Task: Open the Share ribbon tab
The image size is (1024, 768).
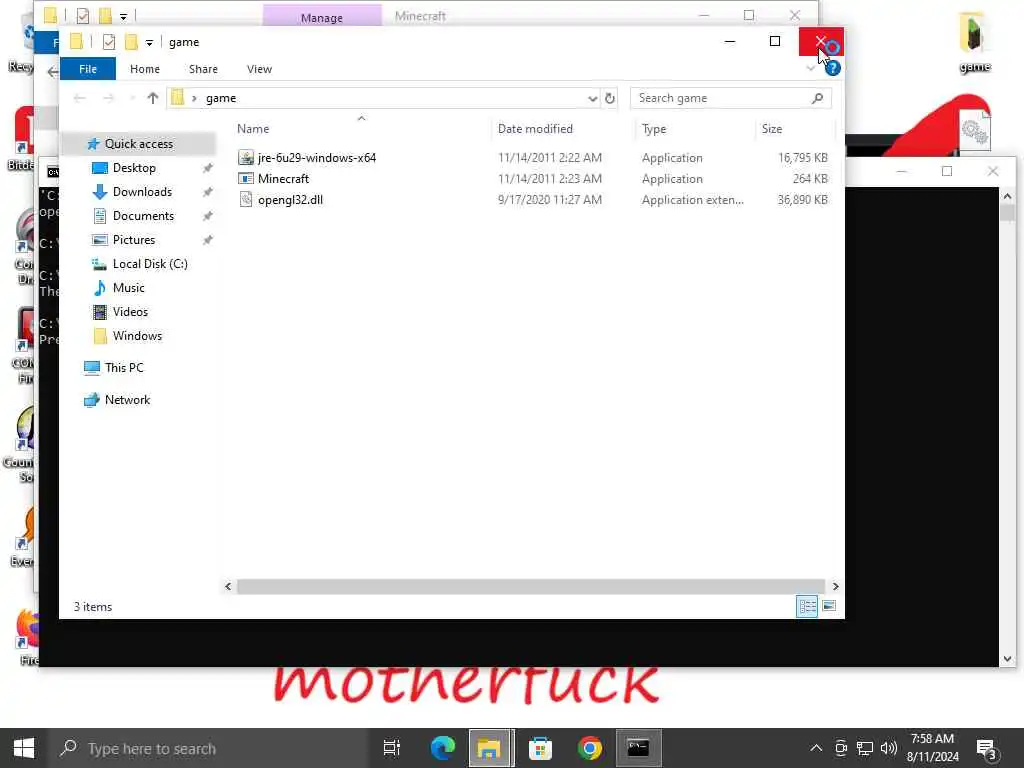Action: coord(203,69)
